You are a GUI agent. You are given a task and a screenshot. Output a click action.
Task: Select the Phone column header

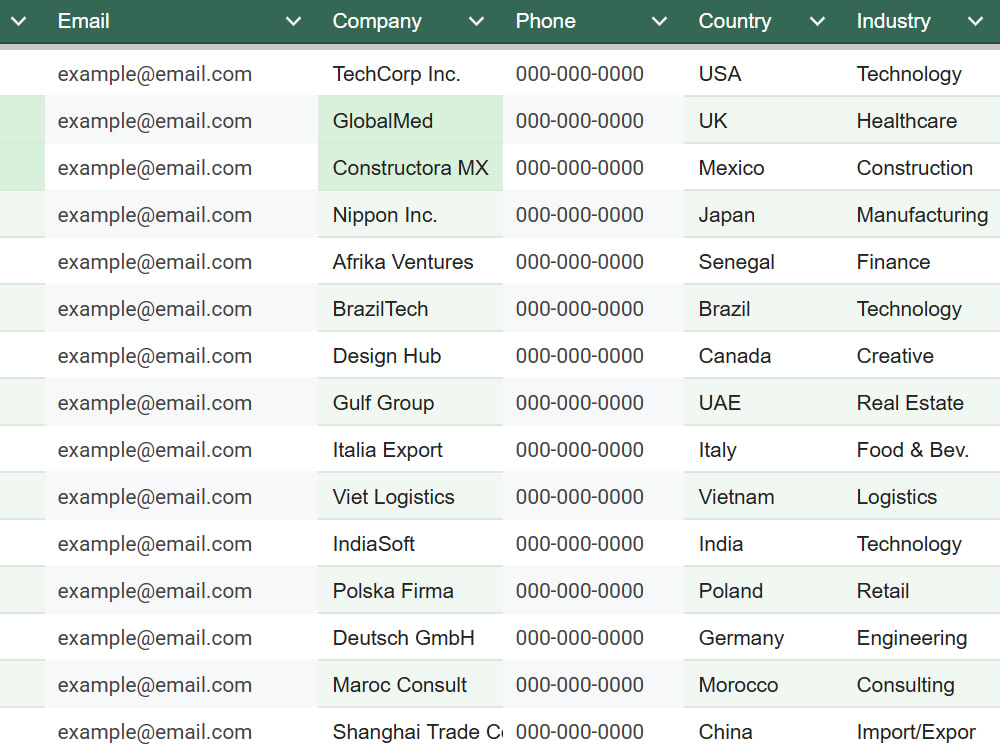click(593, 22)
